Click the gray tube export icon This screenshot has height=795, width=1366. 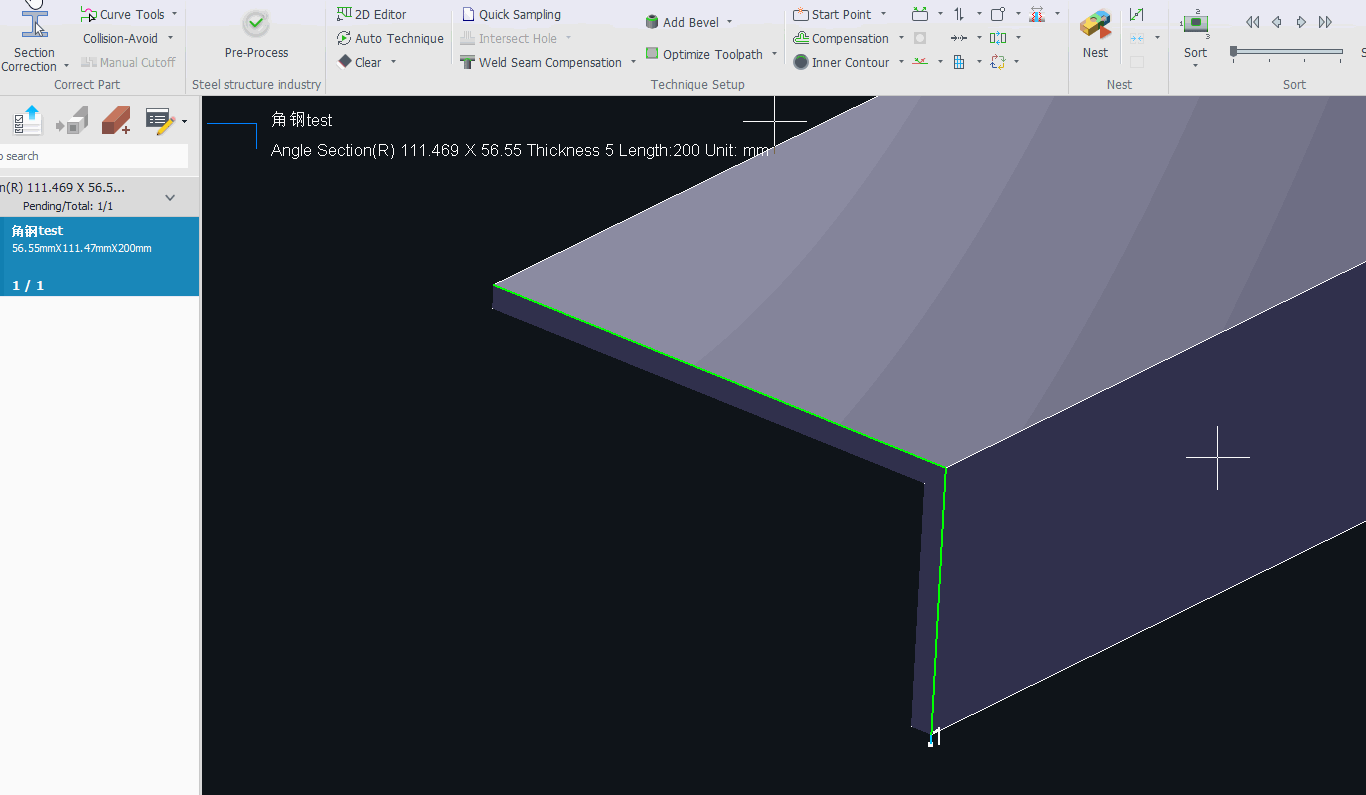coord(72,122)
